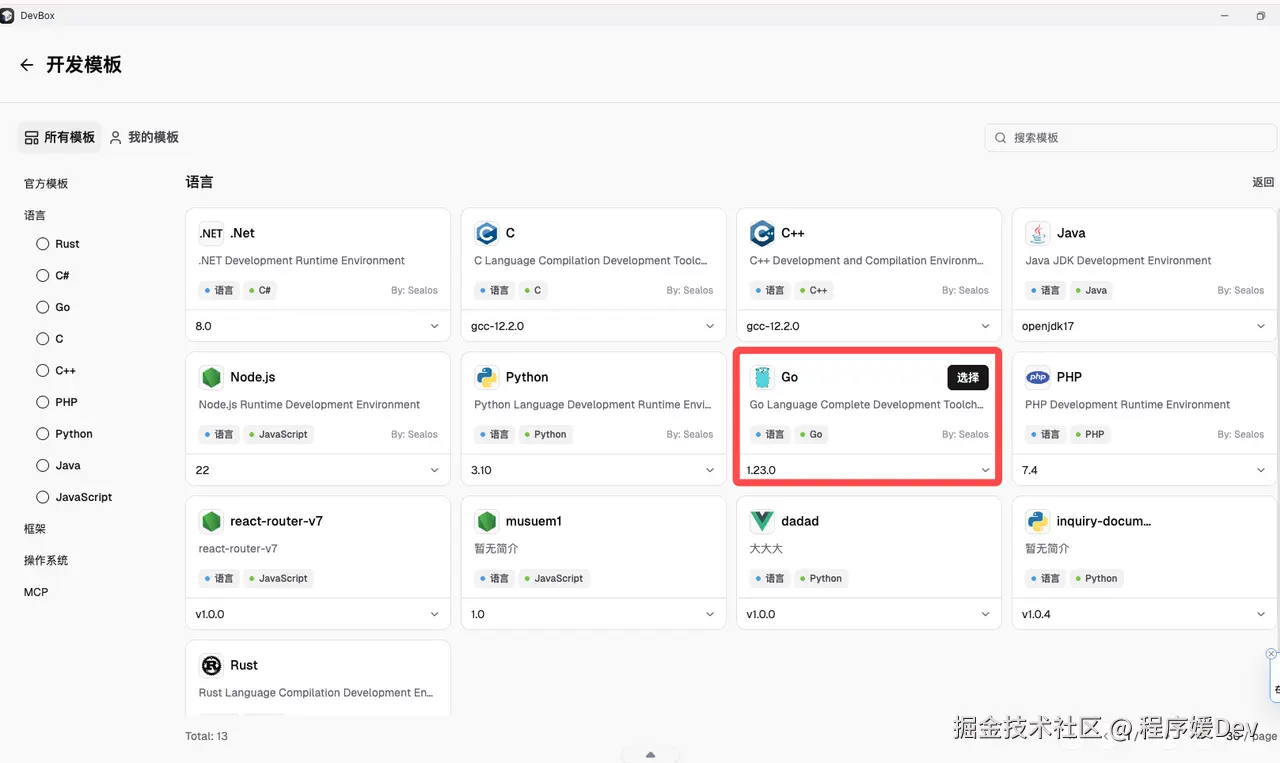Click the 语言 tag on musuem1 card
Image resolution: width=1280 pixels, height=763 pixels.
point(494,578)
